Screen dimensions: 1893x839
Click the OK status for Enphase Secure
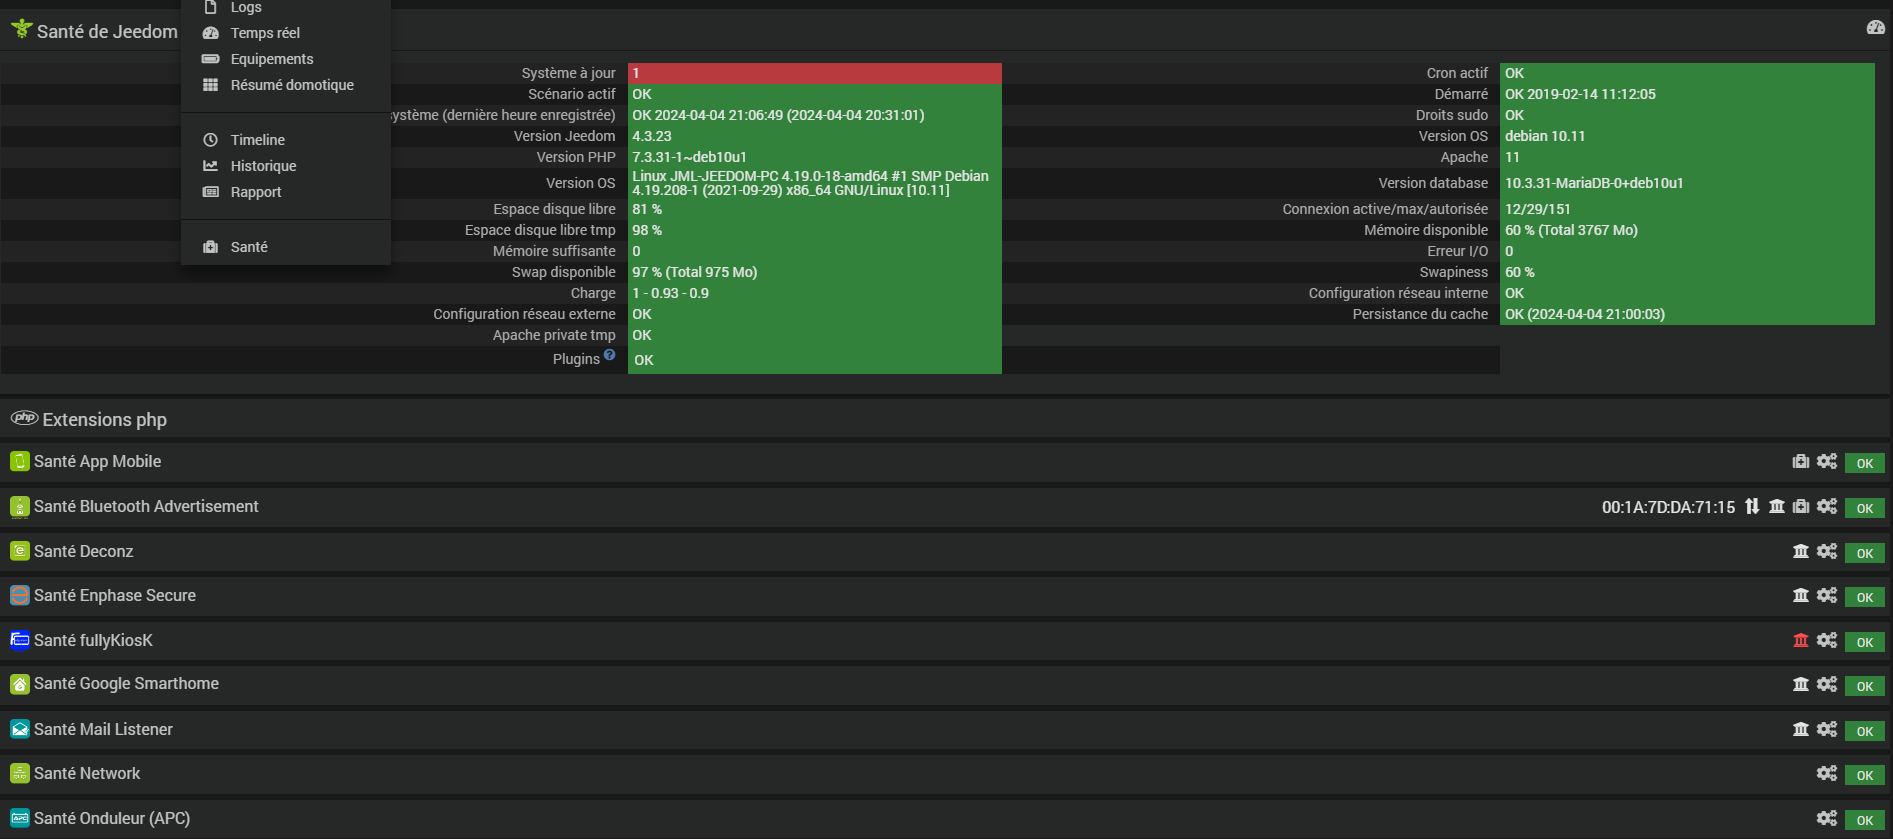pyautogui.click(x=1865, y=597)
